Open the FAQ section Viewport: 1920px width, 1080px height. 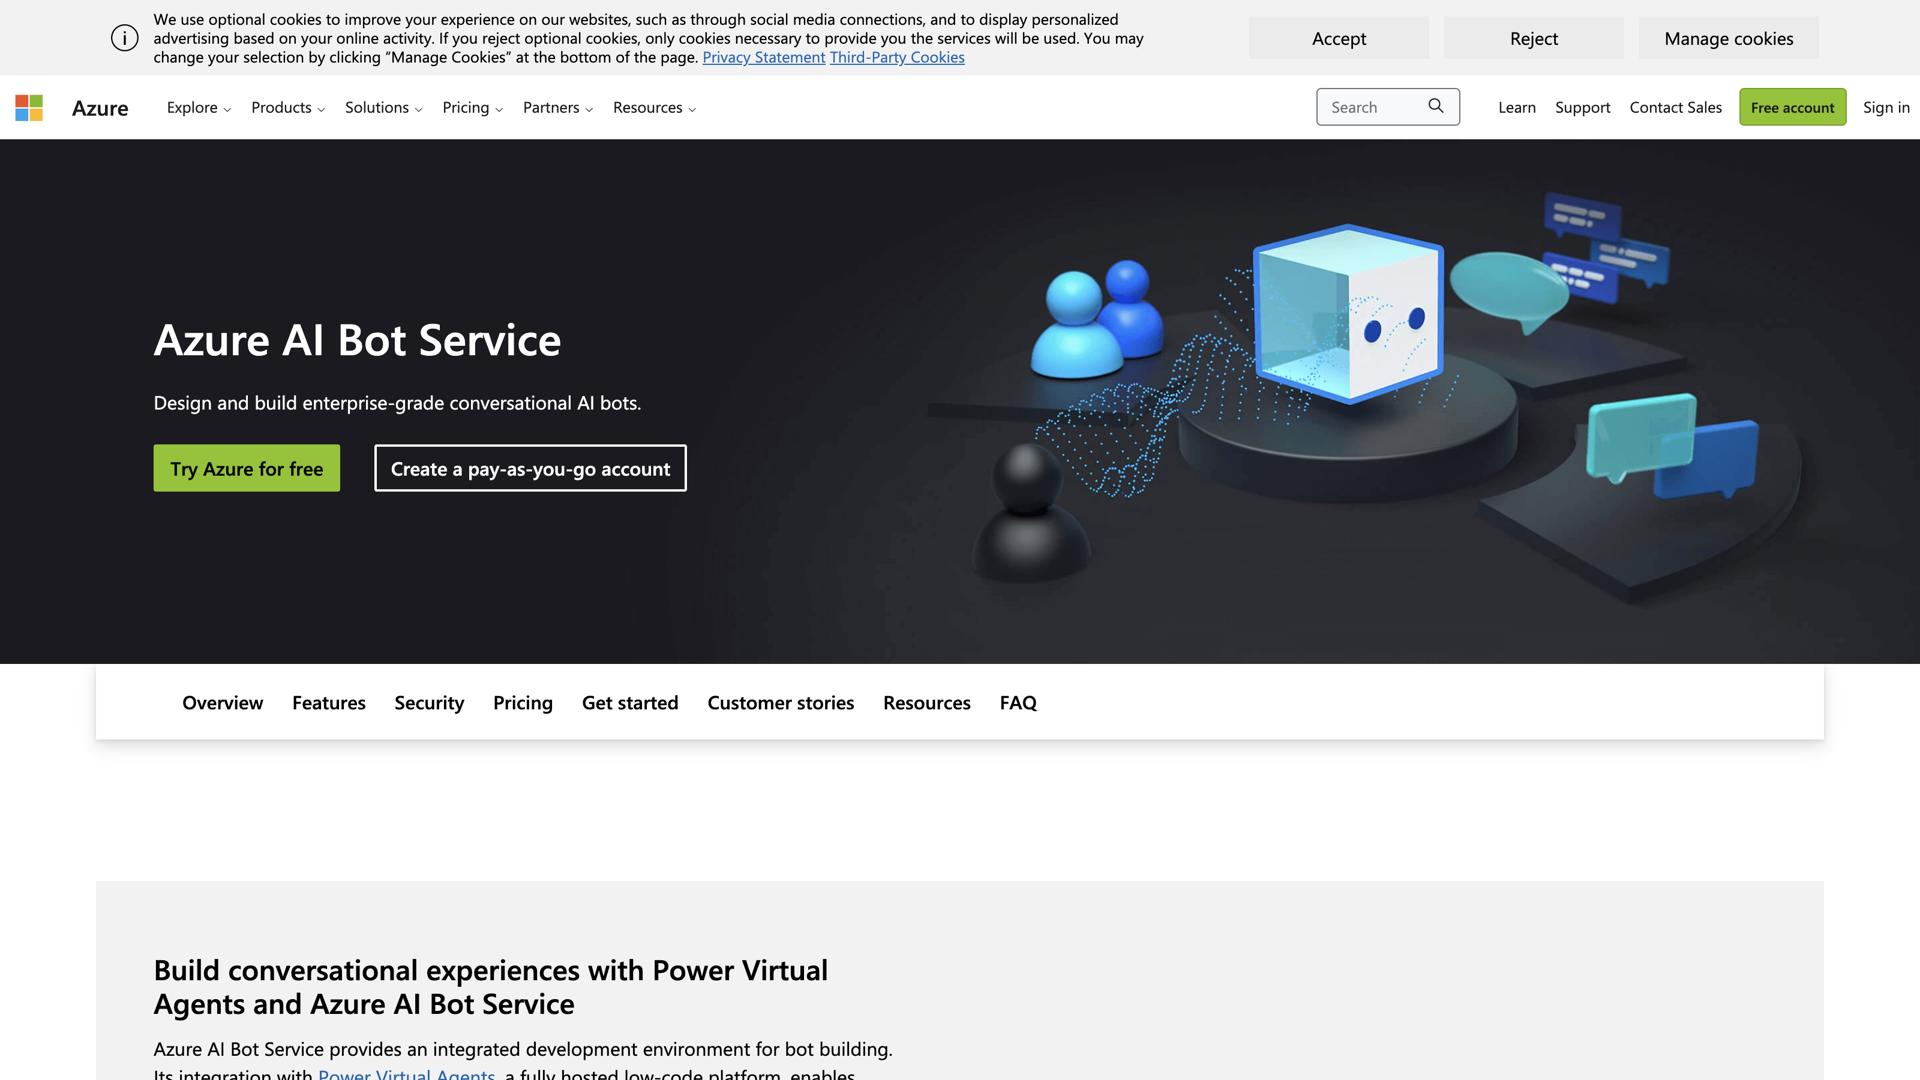pos(1017,703)
